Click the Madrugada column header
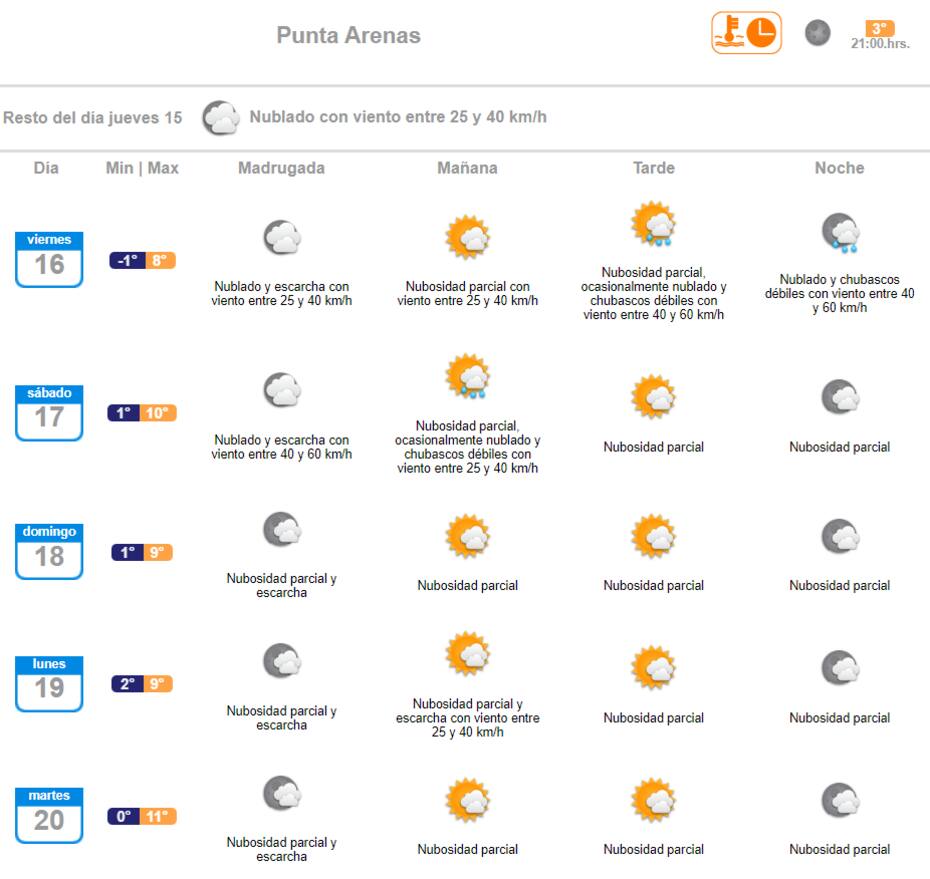The height and width of the screenshot is (879, 930). click(281, 168)
